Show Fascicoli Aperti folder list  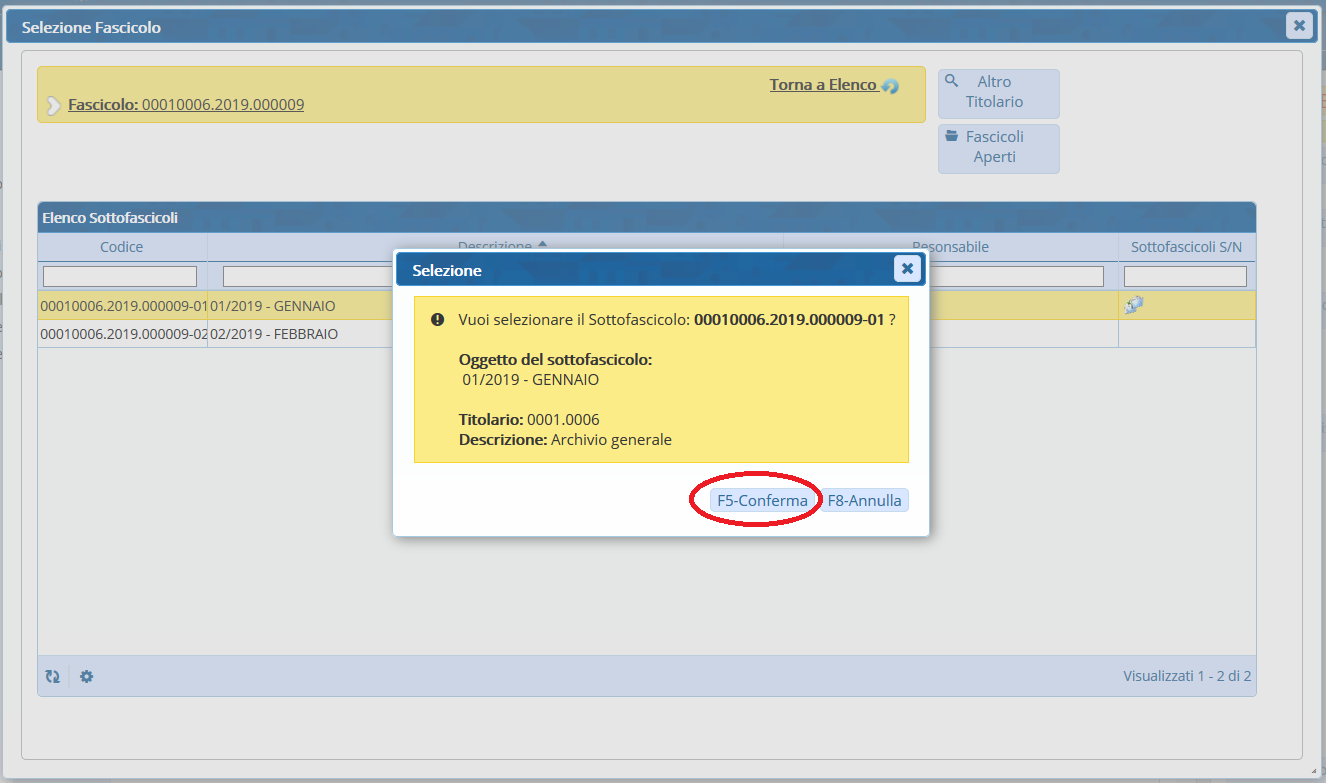[998, 148]
